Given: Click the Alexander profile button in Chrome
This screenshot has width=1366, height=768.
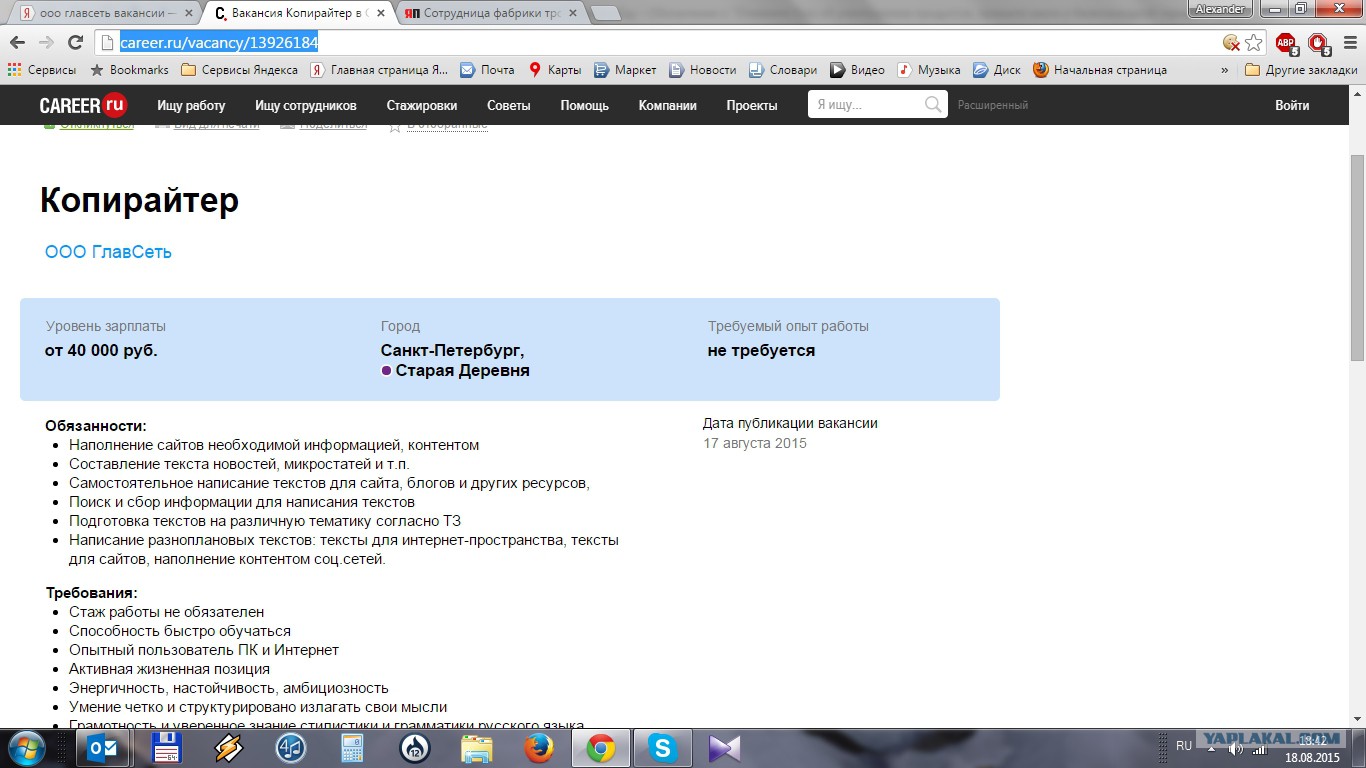Looking at the screenshot, I should point(1219,9).
